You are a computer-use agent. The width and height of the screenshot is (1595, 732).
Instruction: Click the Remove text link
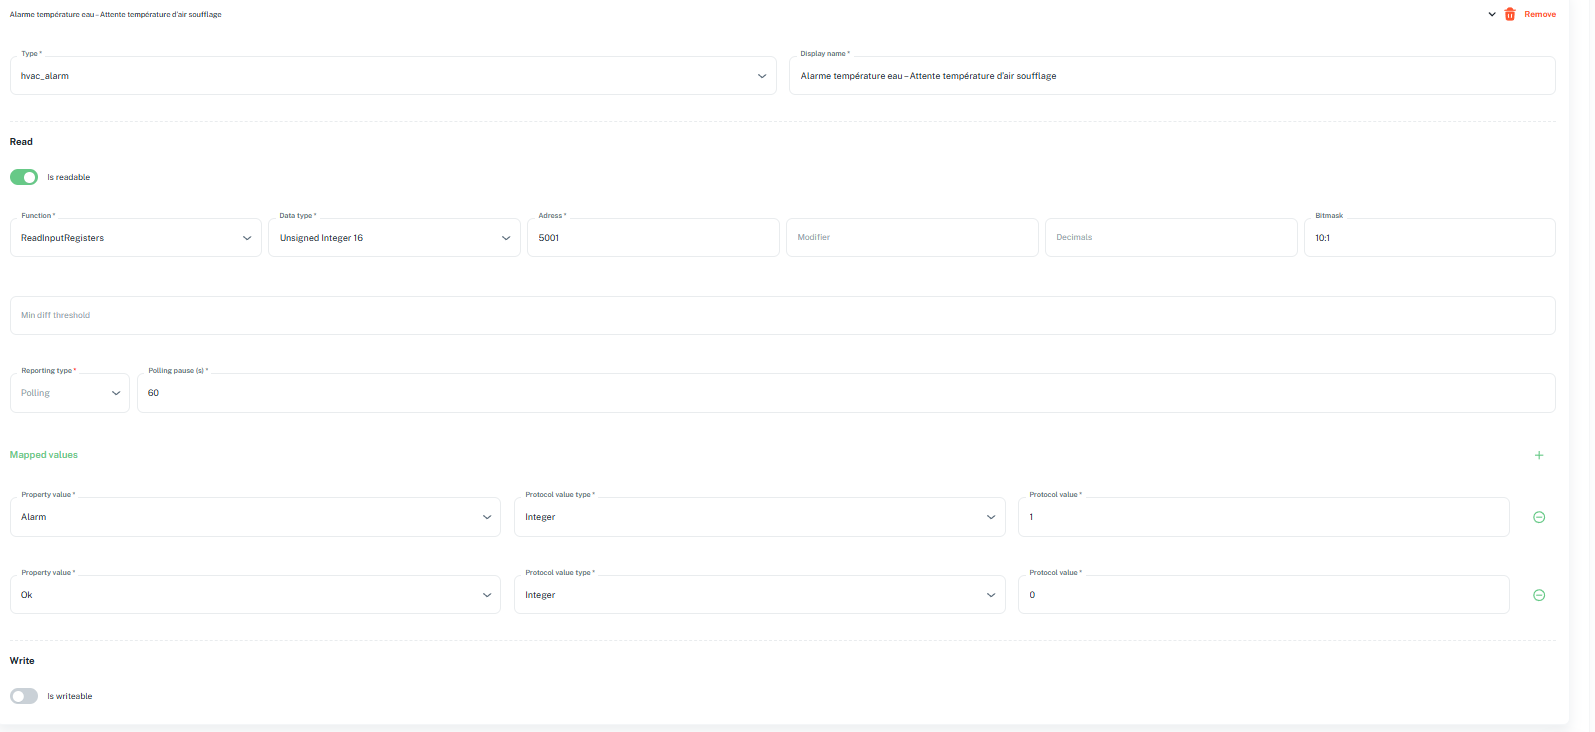(1540, 14)
